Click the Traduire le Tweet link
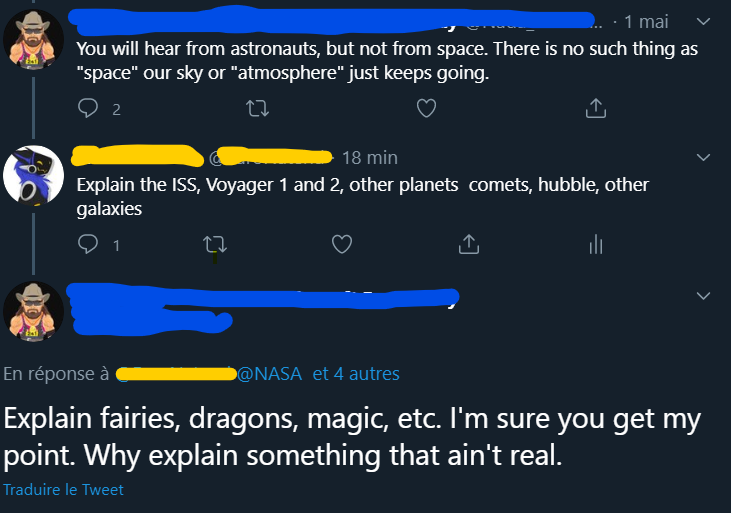Image resolution: width=731 pixels, height=513 pixels. click(64, 490)
